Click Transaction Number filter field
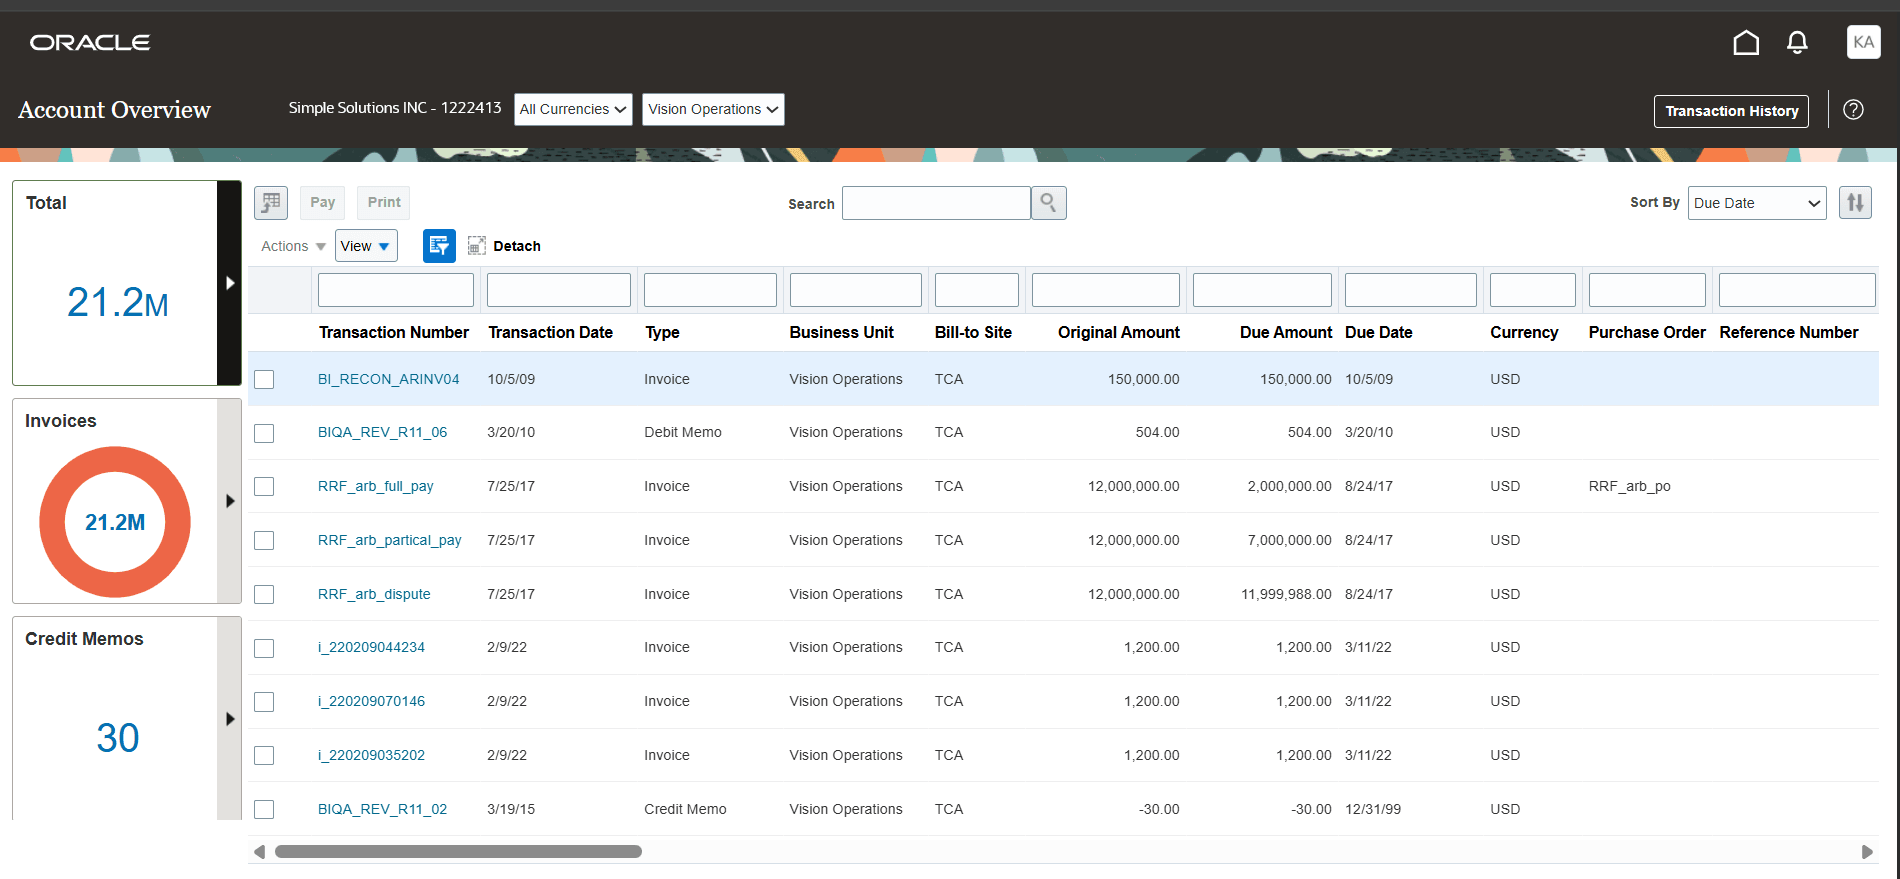The image size is (1900, 879). point(396,290)
